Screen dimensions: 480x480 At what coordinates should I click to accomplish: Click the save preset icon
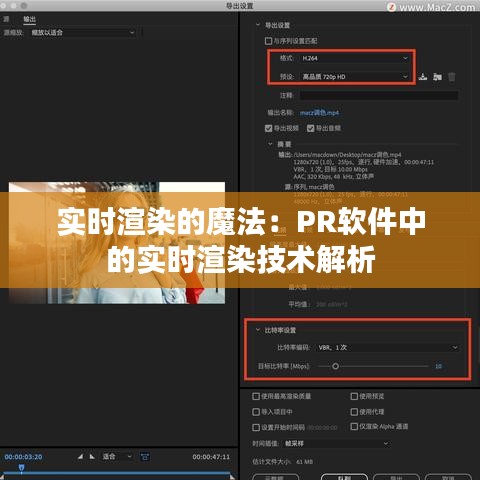pyautogui.click(x=423, y=77)
